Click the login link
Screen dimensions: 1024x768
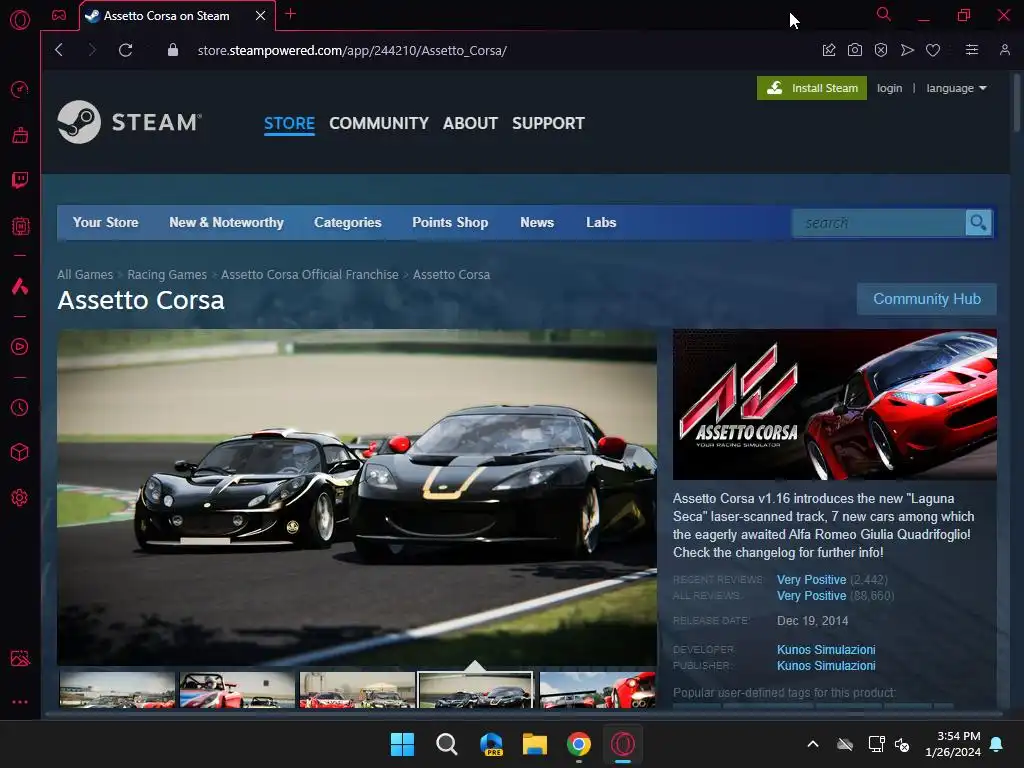point(889,88)
